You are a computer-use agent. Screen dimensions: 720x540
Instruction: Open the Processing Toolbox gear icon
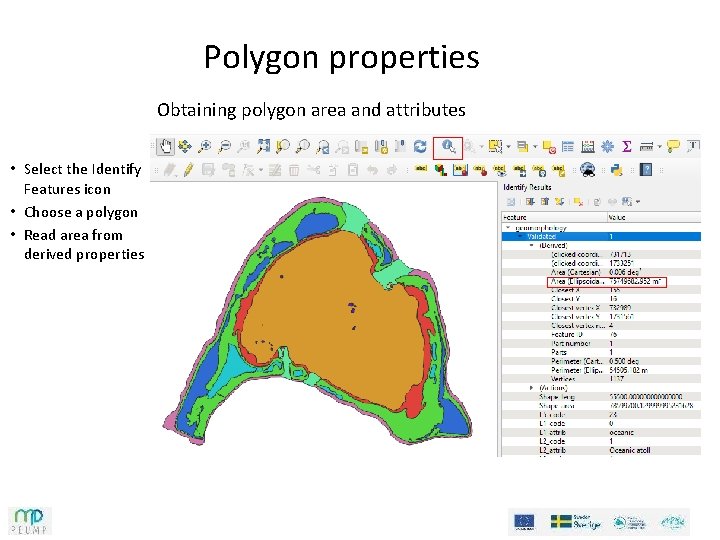pos(608,147)
